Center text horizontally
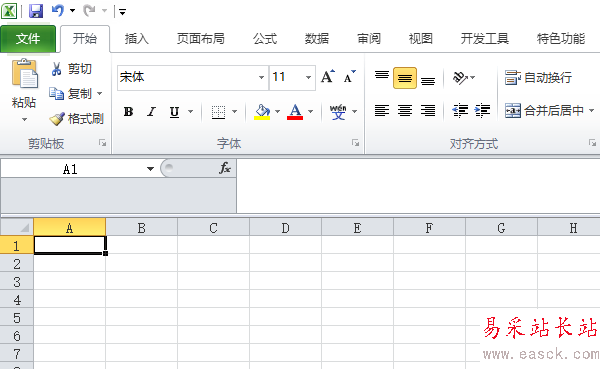Screen dimensions: 600x369 tap(405, 111)
